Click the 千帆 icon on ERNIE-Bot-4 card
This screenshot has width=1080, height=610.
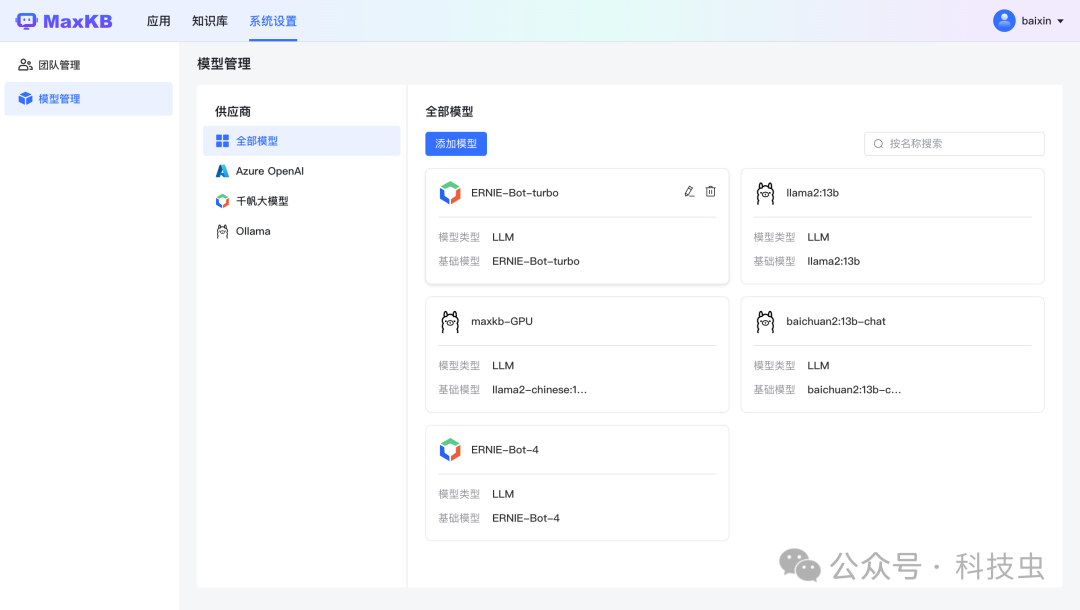pyautogui.click(x=450, y=449)
